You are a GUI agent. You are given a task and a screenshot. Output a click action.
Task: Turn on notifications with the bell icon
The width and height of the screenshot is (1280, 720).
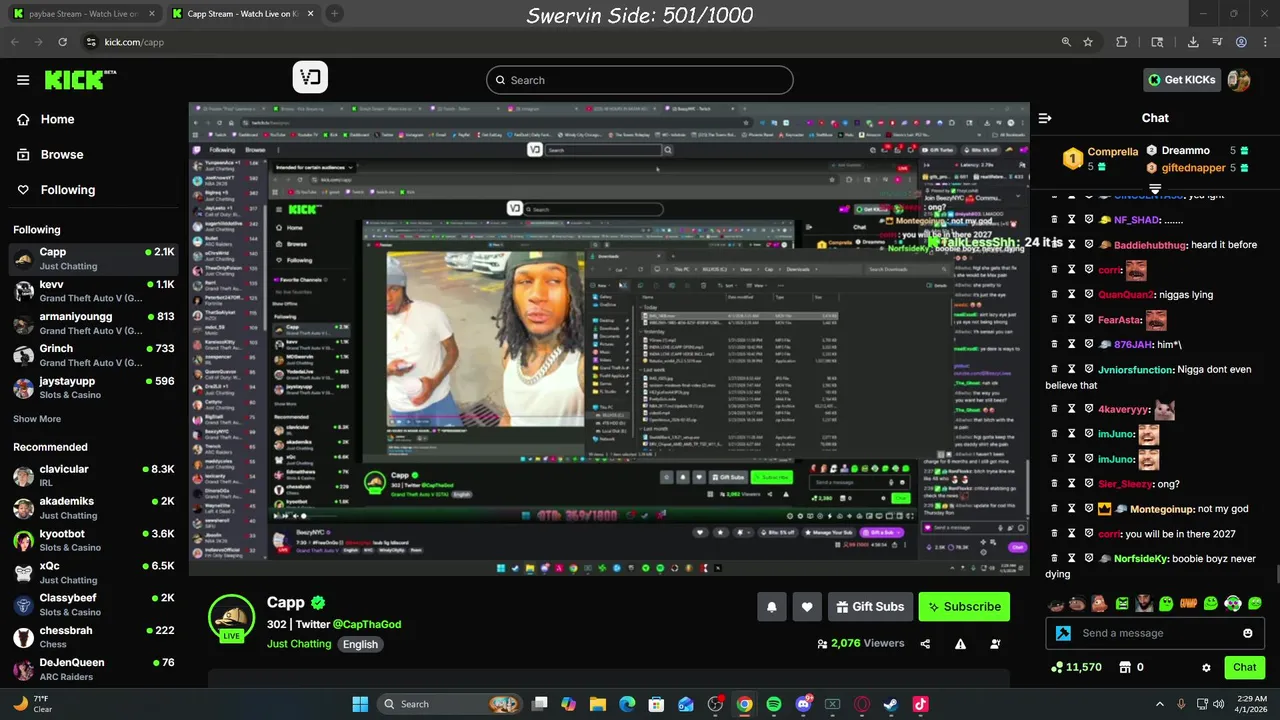pyautogui.click(x=771, y=607)
